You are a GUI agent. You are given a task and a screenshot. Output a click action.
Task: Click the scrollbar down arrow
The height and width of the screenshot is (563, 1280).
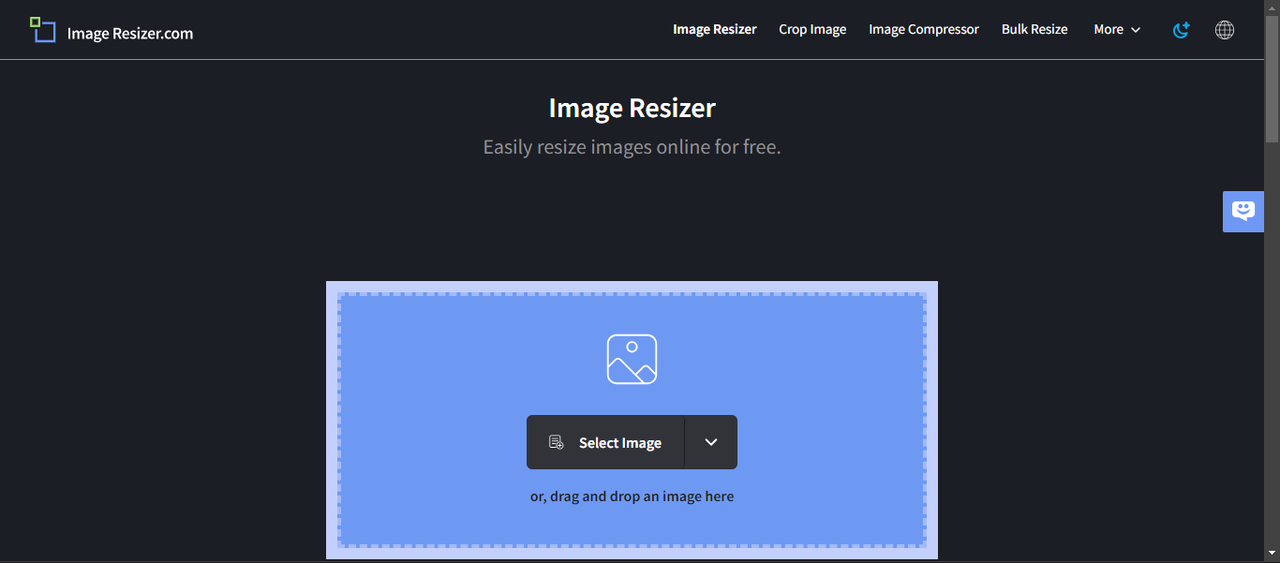(x=1272, y=553)
